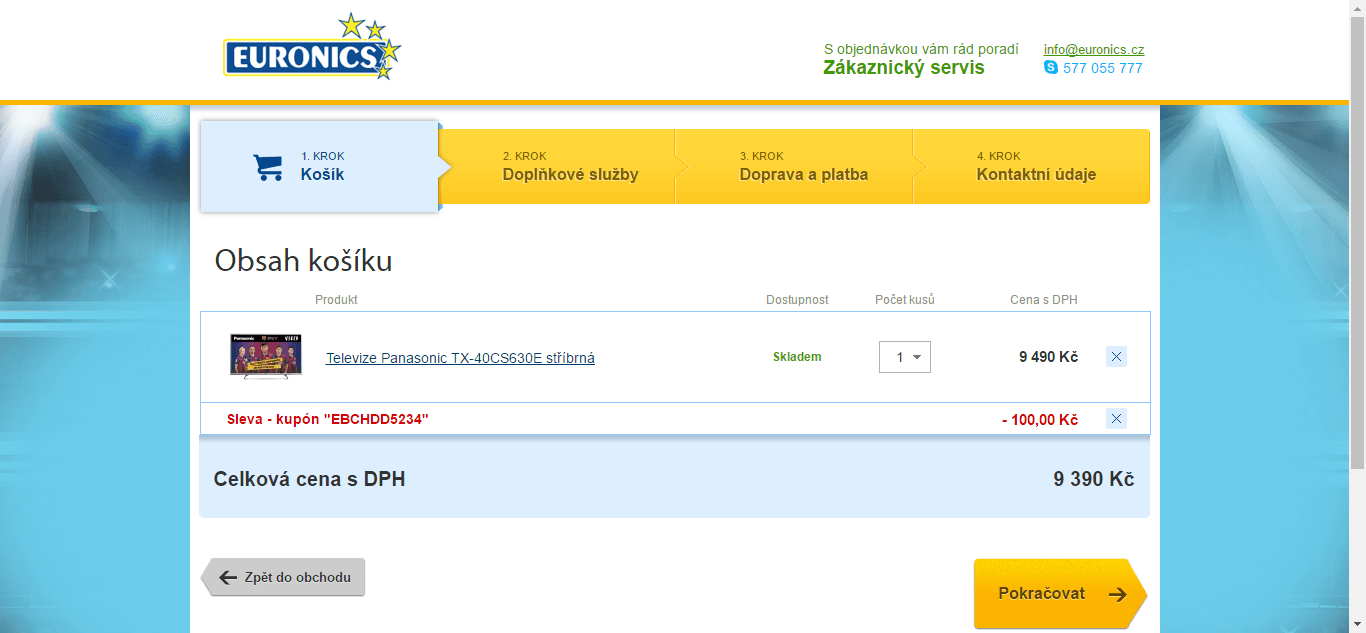Viewport: 1366px width, 633px height.
Task: Click the Panasonic TV thumbnail image
Action: click(x=266, y=356)
